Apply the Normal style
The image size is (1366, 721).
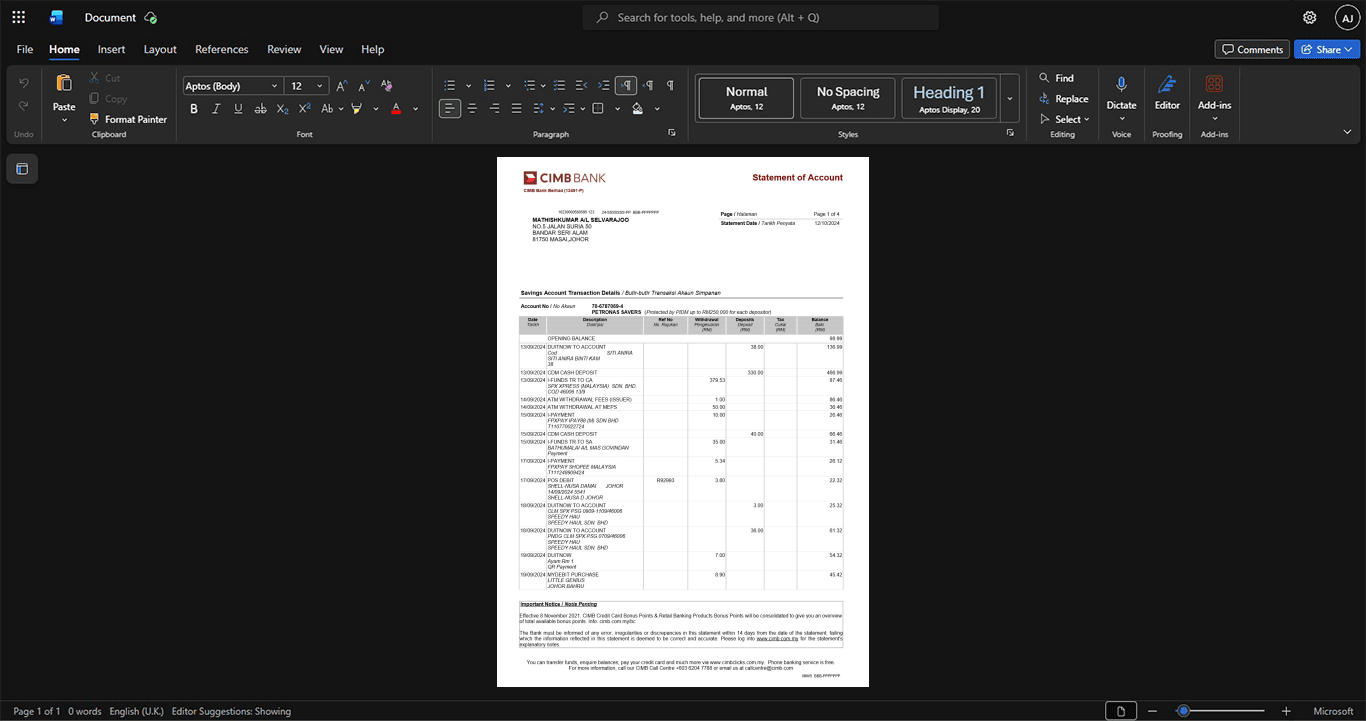746,99
